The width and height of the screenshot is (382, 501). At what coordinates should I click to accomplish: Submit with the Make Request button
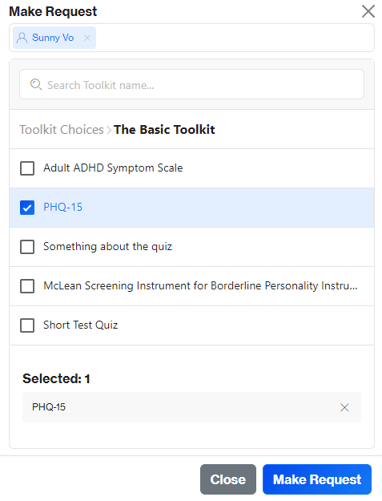click(317, 479)
